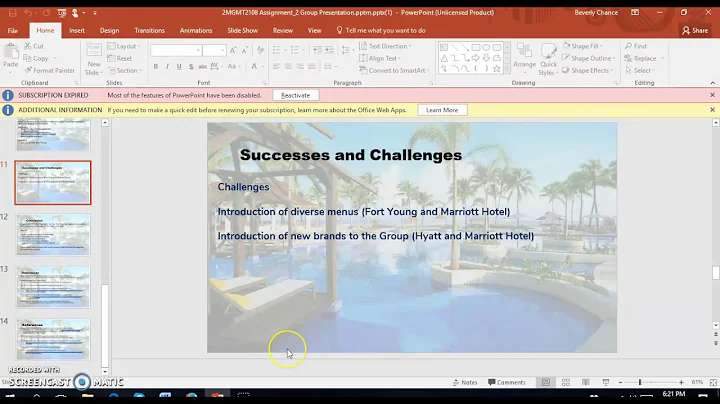Switch to the Design tab
The width and height of the screenshot is (720, 404).
(x=109, y=30)
